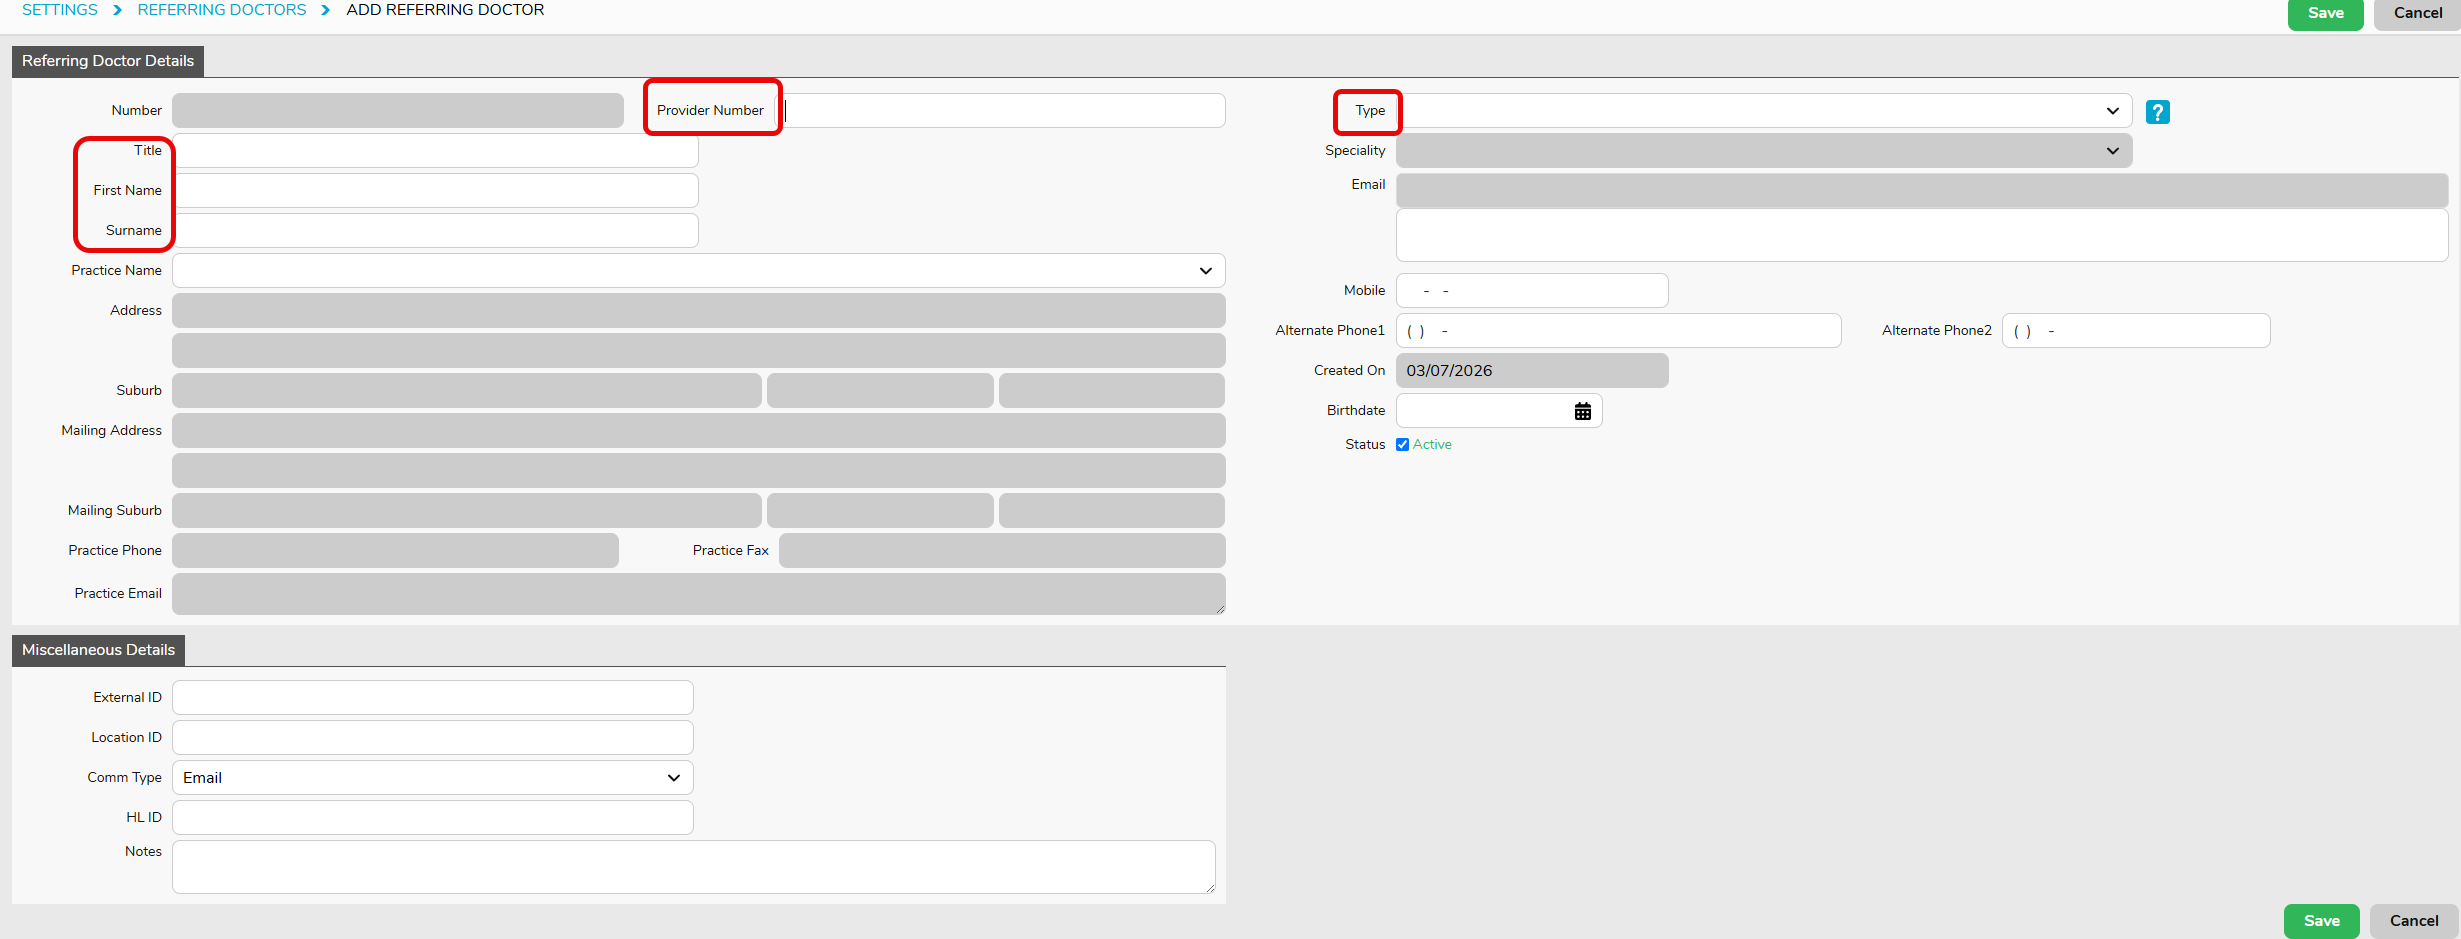Go to SETTINGS breadcrumb link
2461x939 pixels.
[60, 10]
